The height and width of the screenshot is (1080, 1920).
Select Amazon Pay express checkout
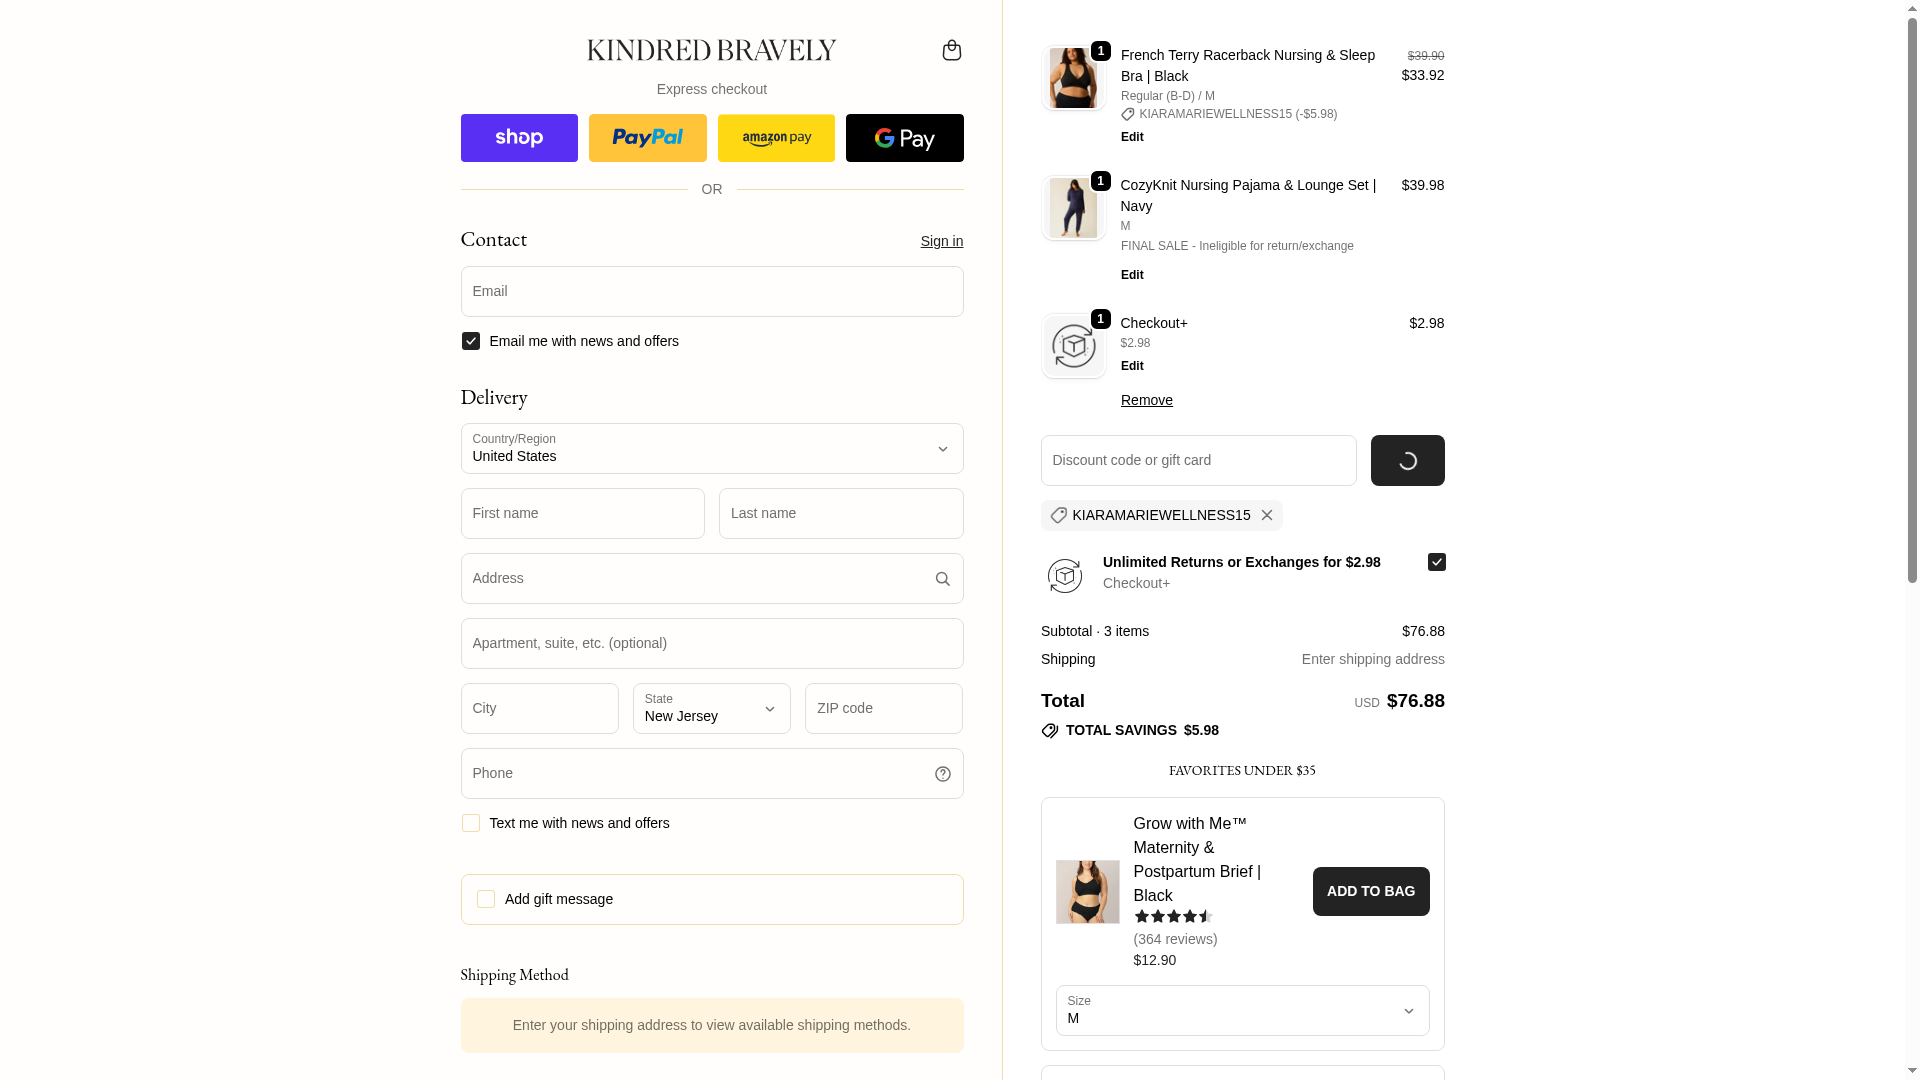point(776,138)
